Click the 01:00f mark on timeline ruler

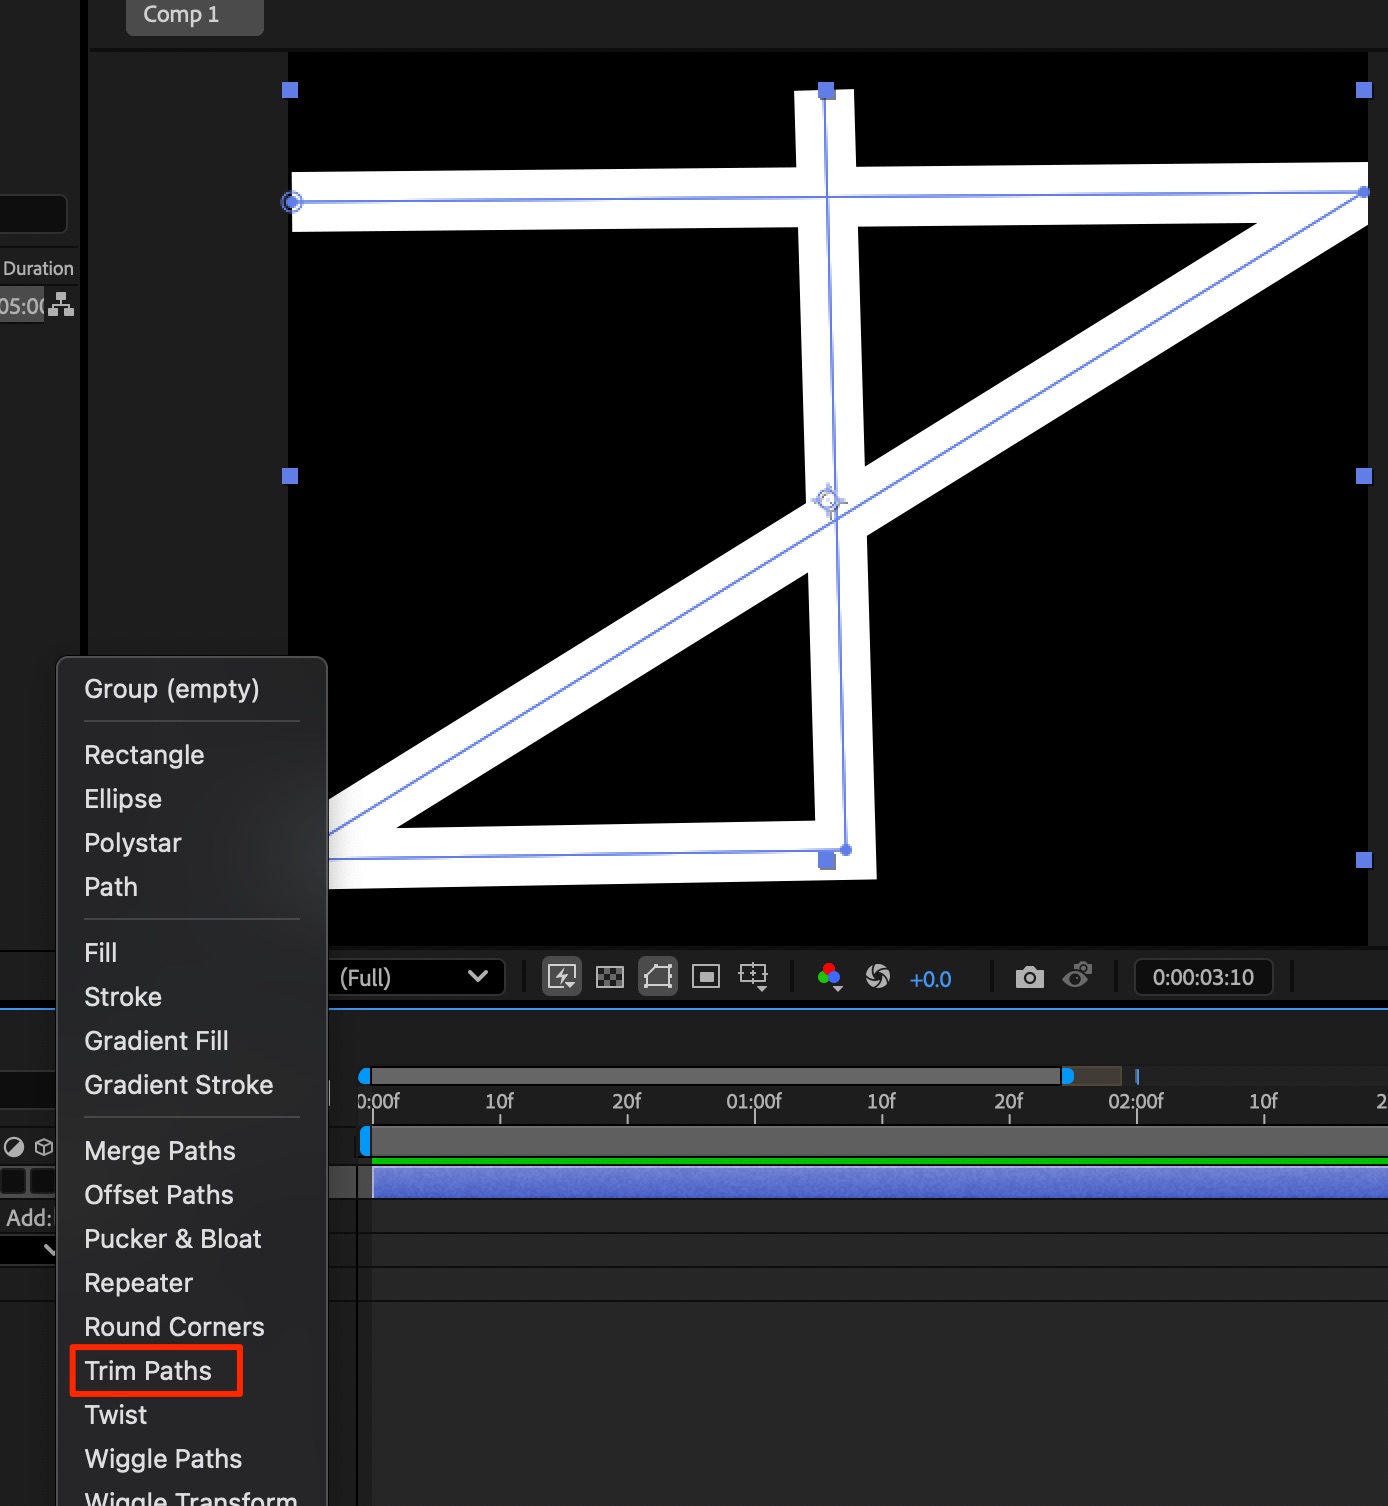coord(754,1102)
